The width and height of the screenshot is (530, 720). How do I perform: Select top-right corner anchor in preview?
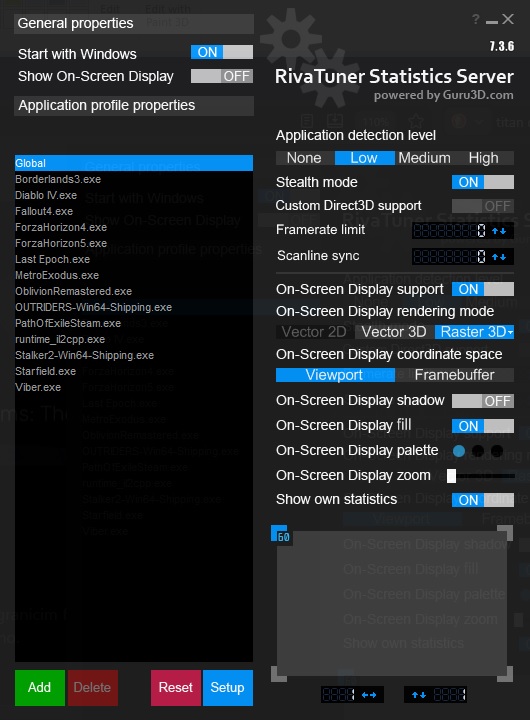506,533
